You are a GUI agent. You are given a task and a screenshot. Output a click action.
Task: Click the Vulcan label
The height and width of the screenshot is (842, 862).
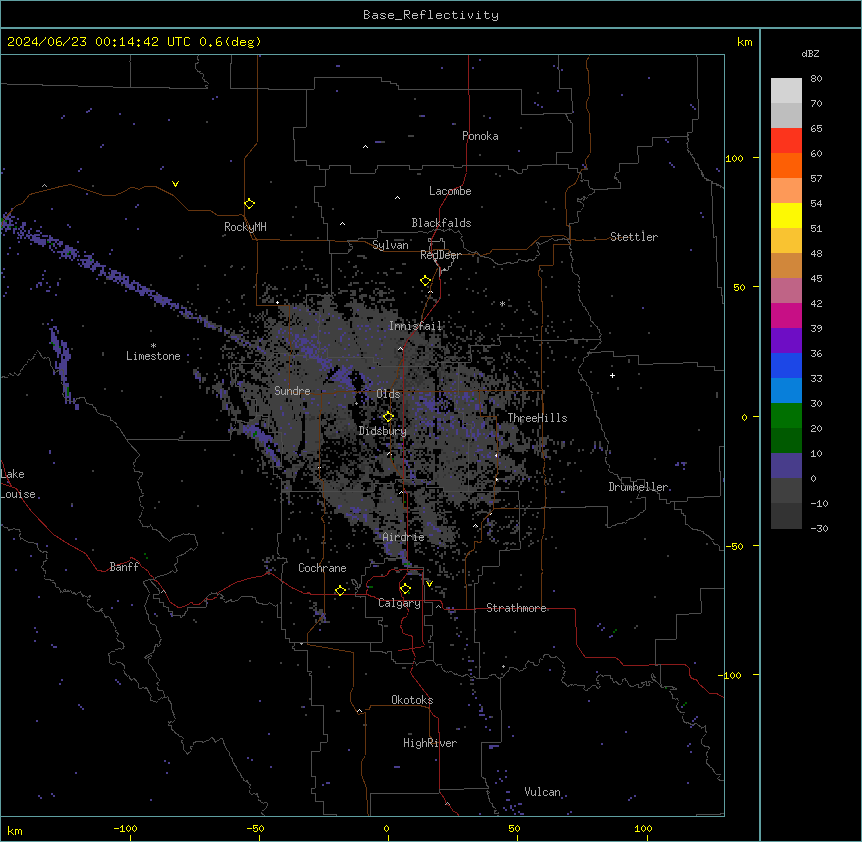coord(543,792)
